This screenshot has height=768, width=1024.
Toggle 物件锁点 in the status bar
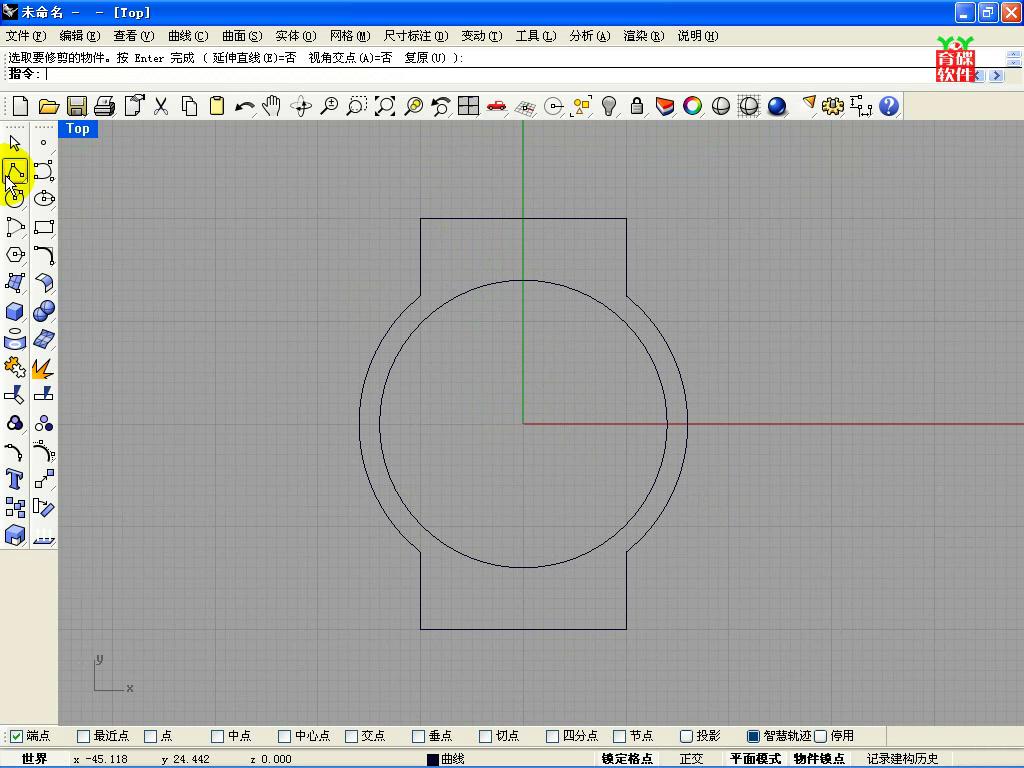[819, 759]
